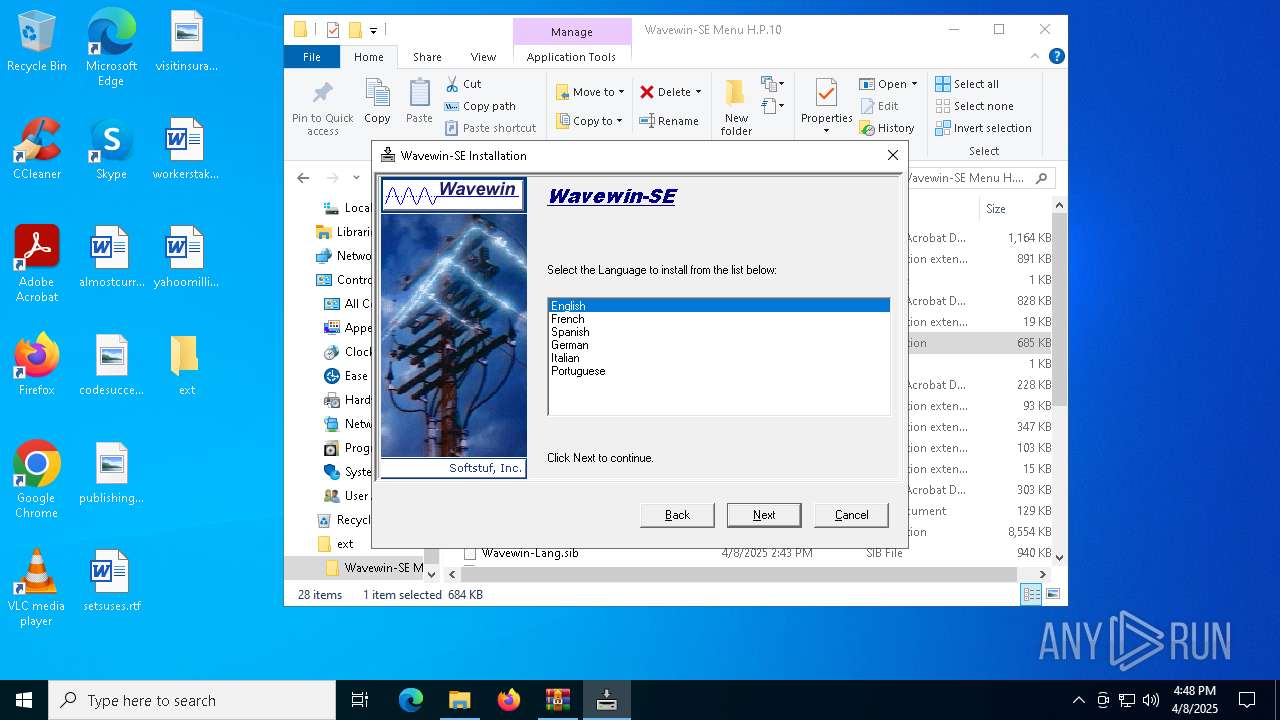Switch to the View ribbon tab
The height and width of the screenshot is (720, 1280).
(x=483, y=57)
